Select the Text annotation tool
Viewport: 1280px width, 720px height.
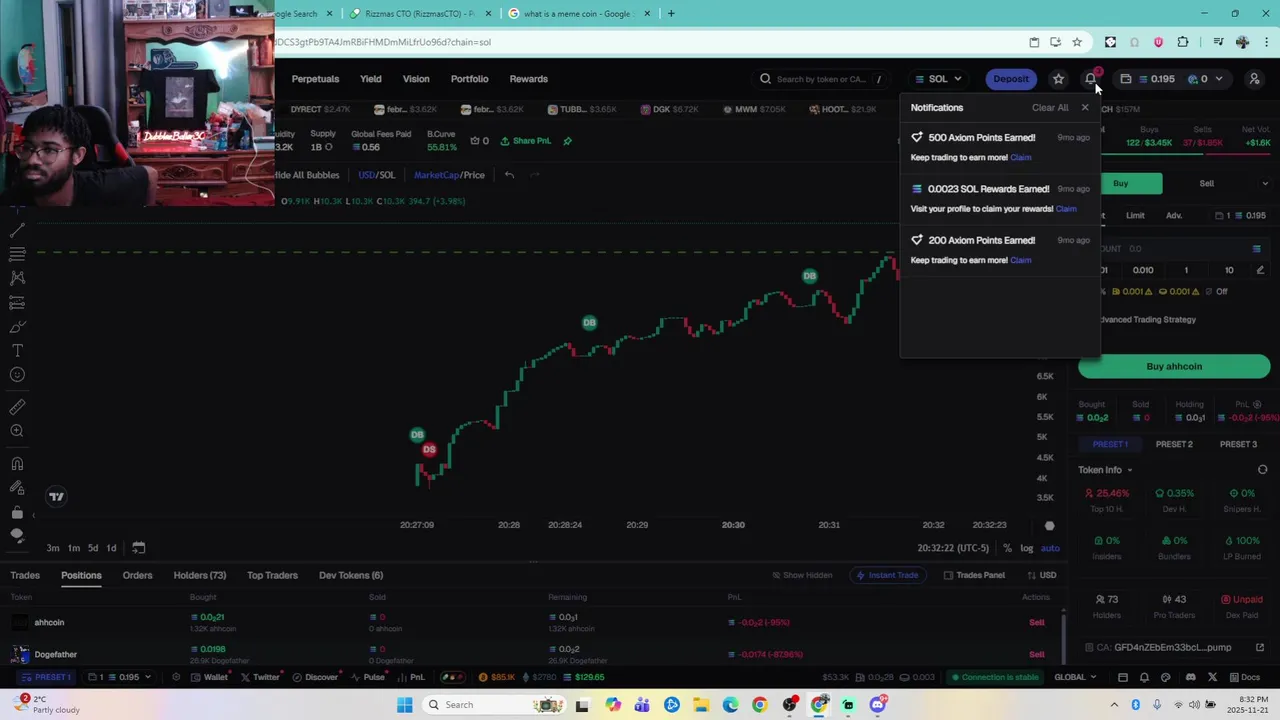coord(17,351)
